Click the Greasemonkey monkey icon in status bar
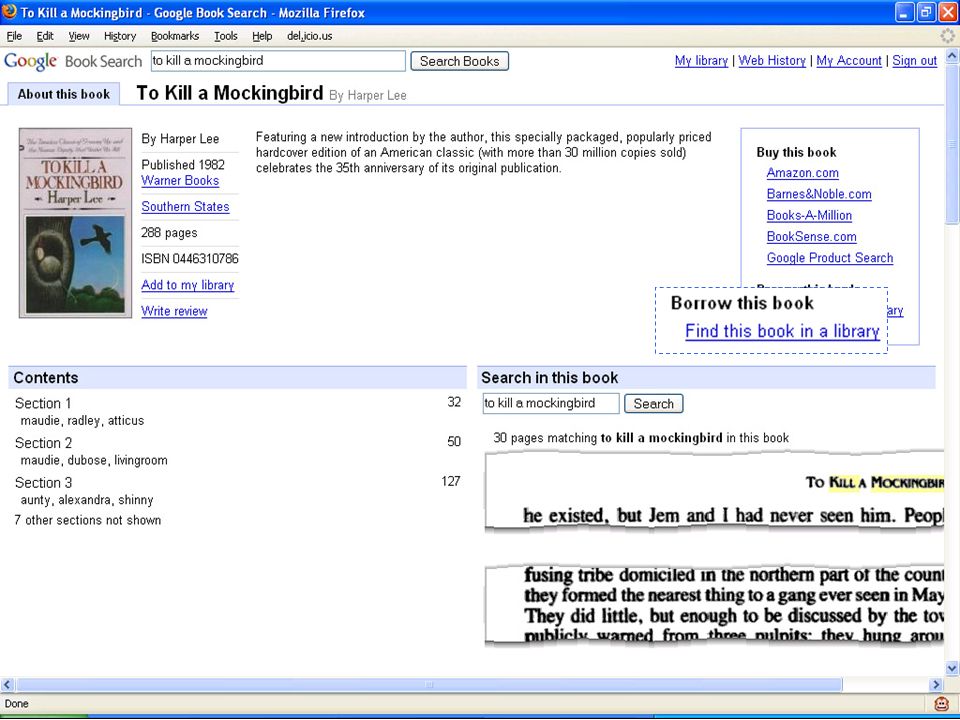The image size is (960, 720). (942, 703)
